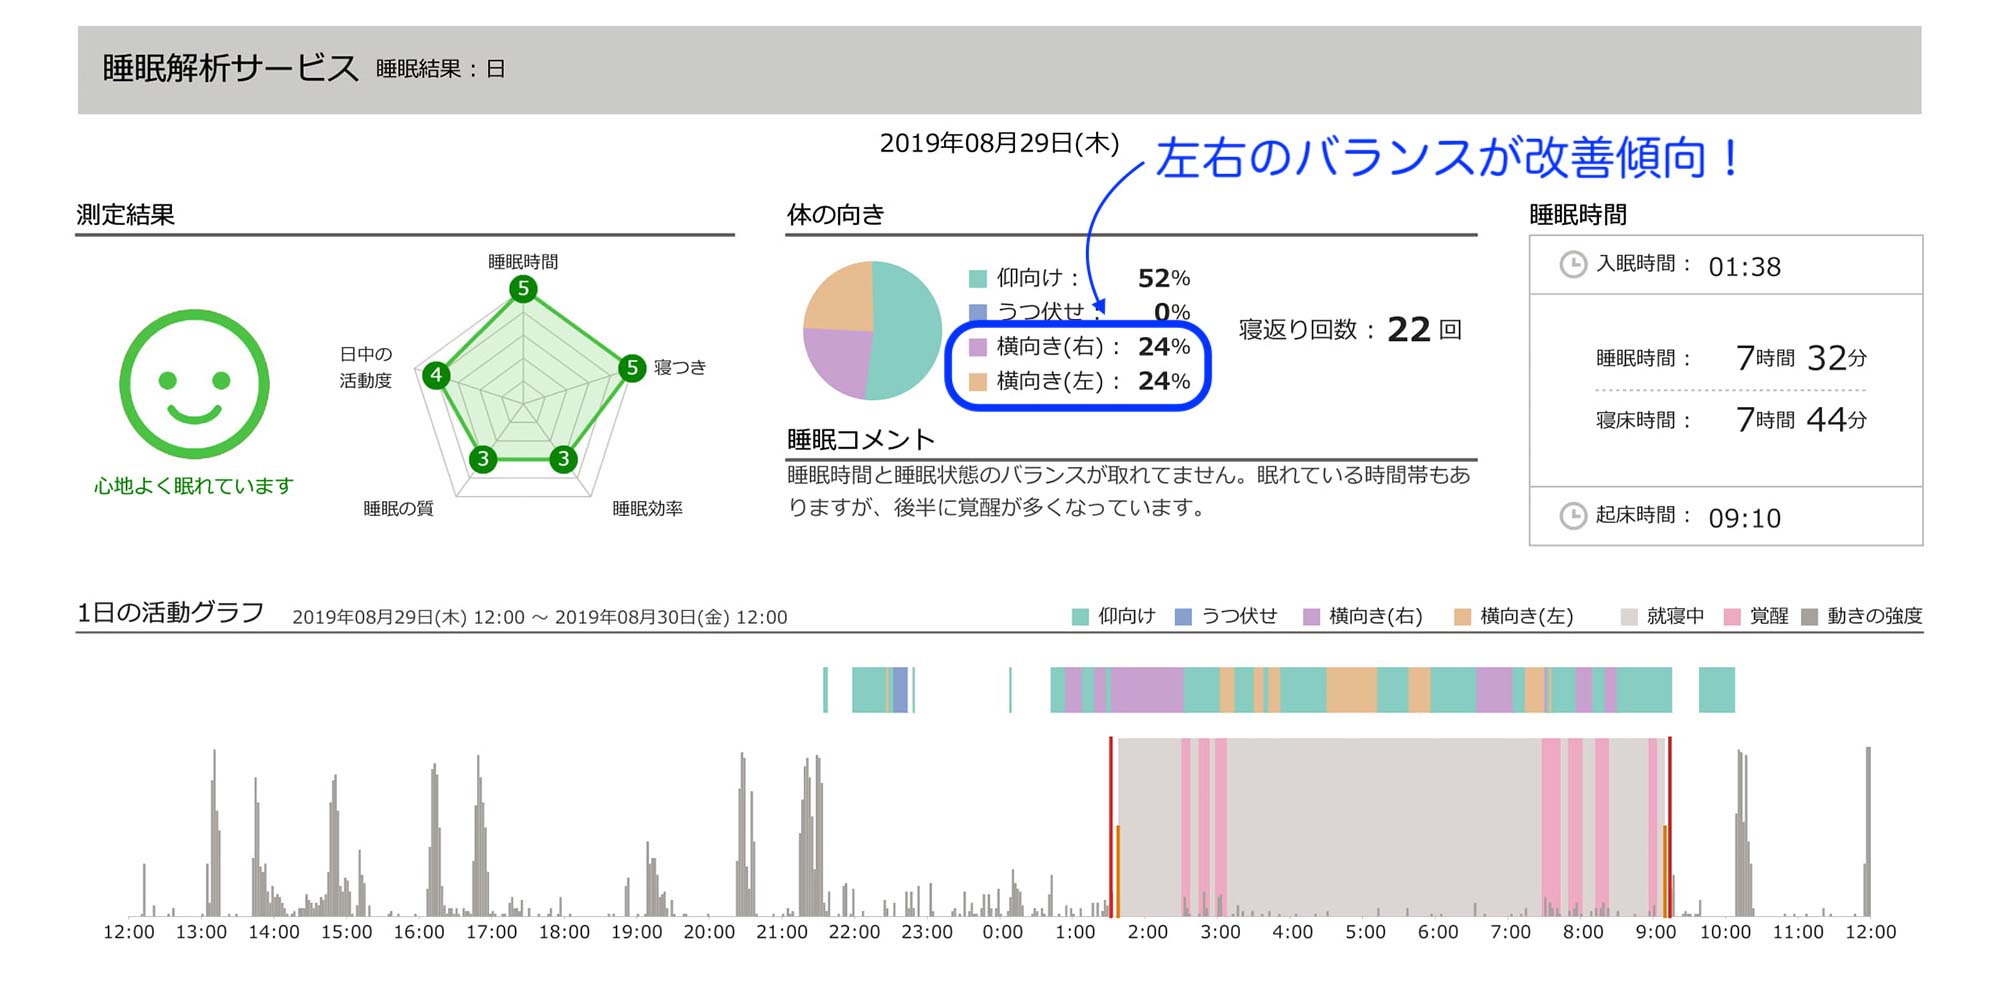2000x1000 pixels.
Task: Click the 寝返り回数 value 22 回
Action: point(1424,329)
